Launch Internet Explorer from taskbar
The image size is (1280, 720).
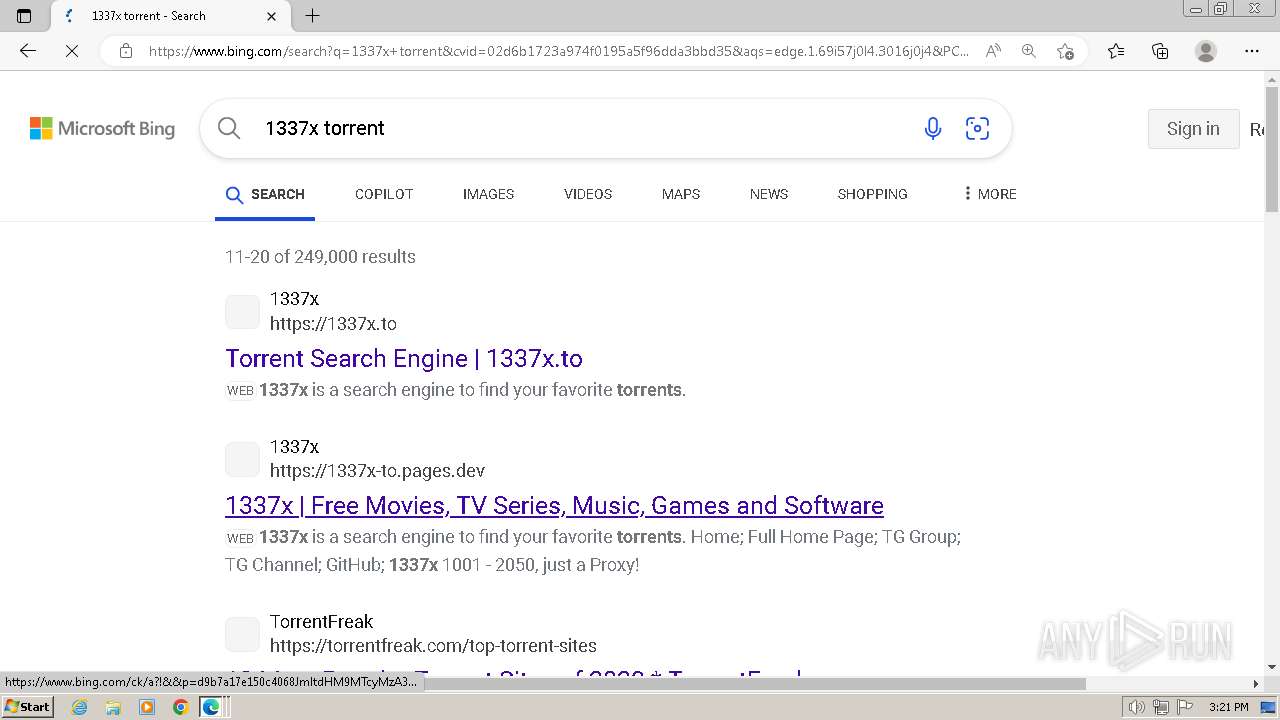80,707
